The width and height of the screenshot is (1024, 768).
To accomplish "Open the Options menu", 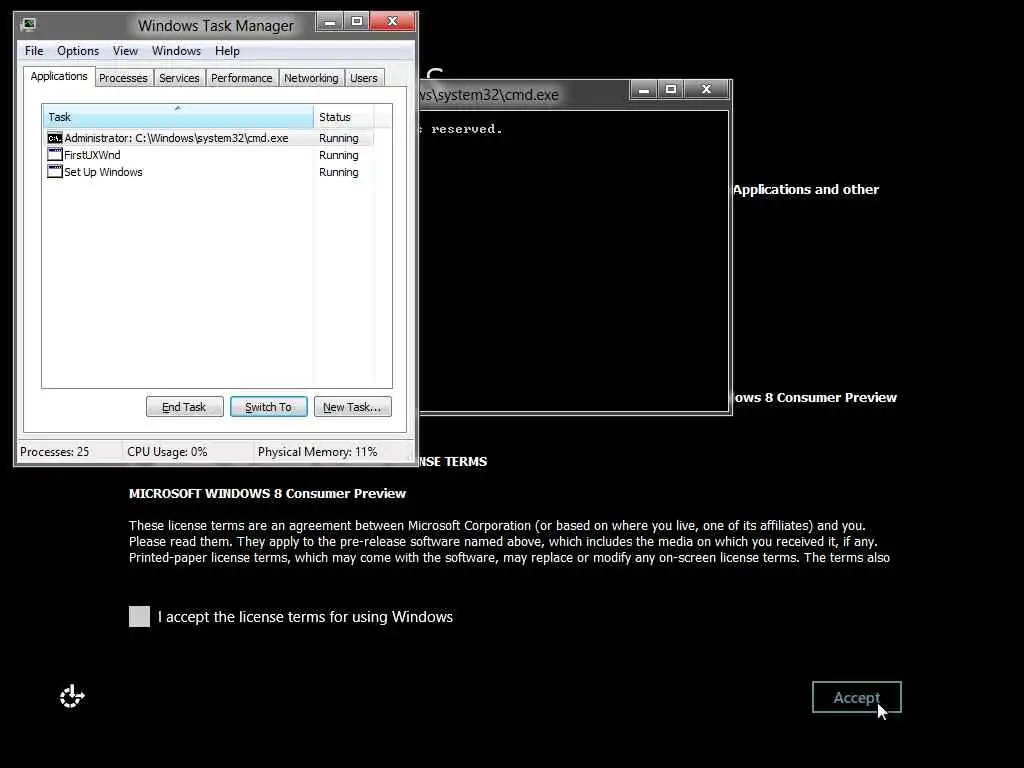I will [x=78, y=51].
